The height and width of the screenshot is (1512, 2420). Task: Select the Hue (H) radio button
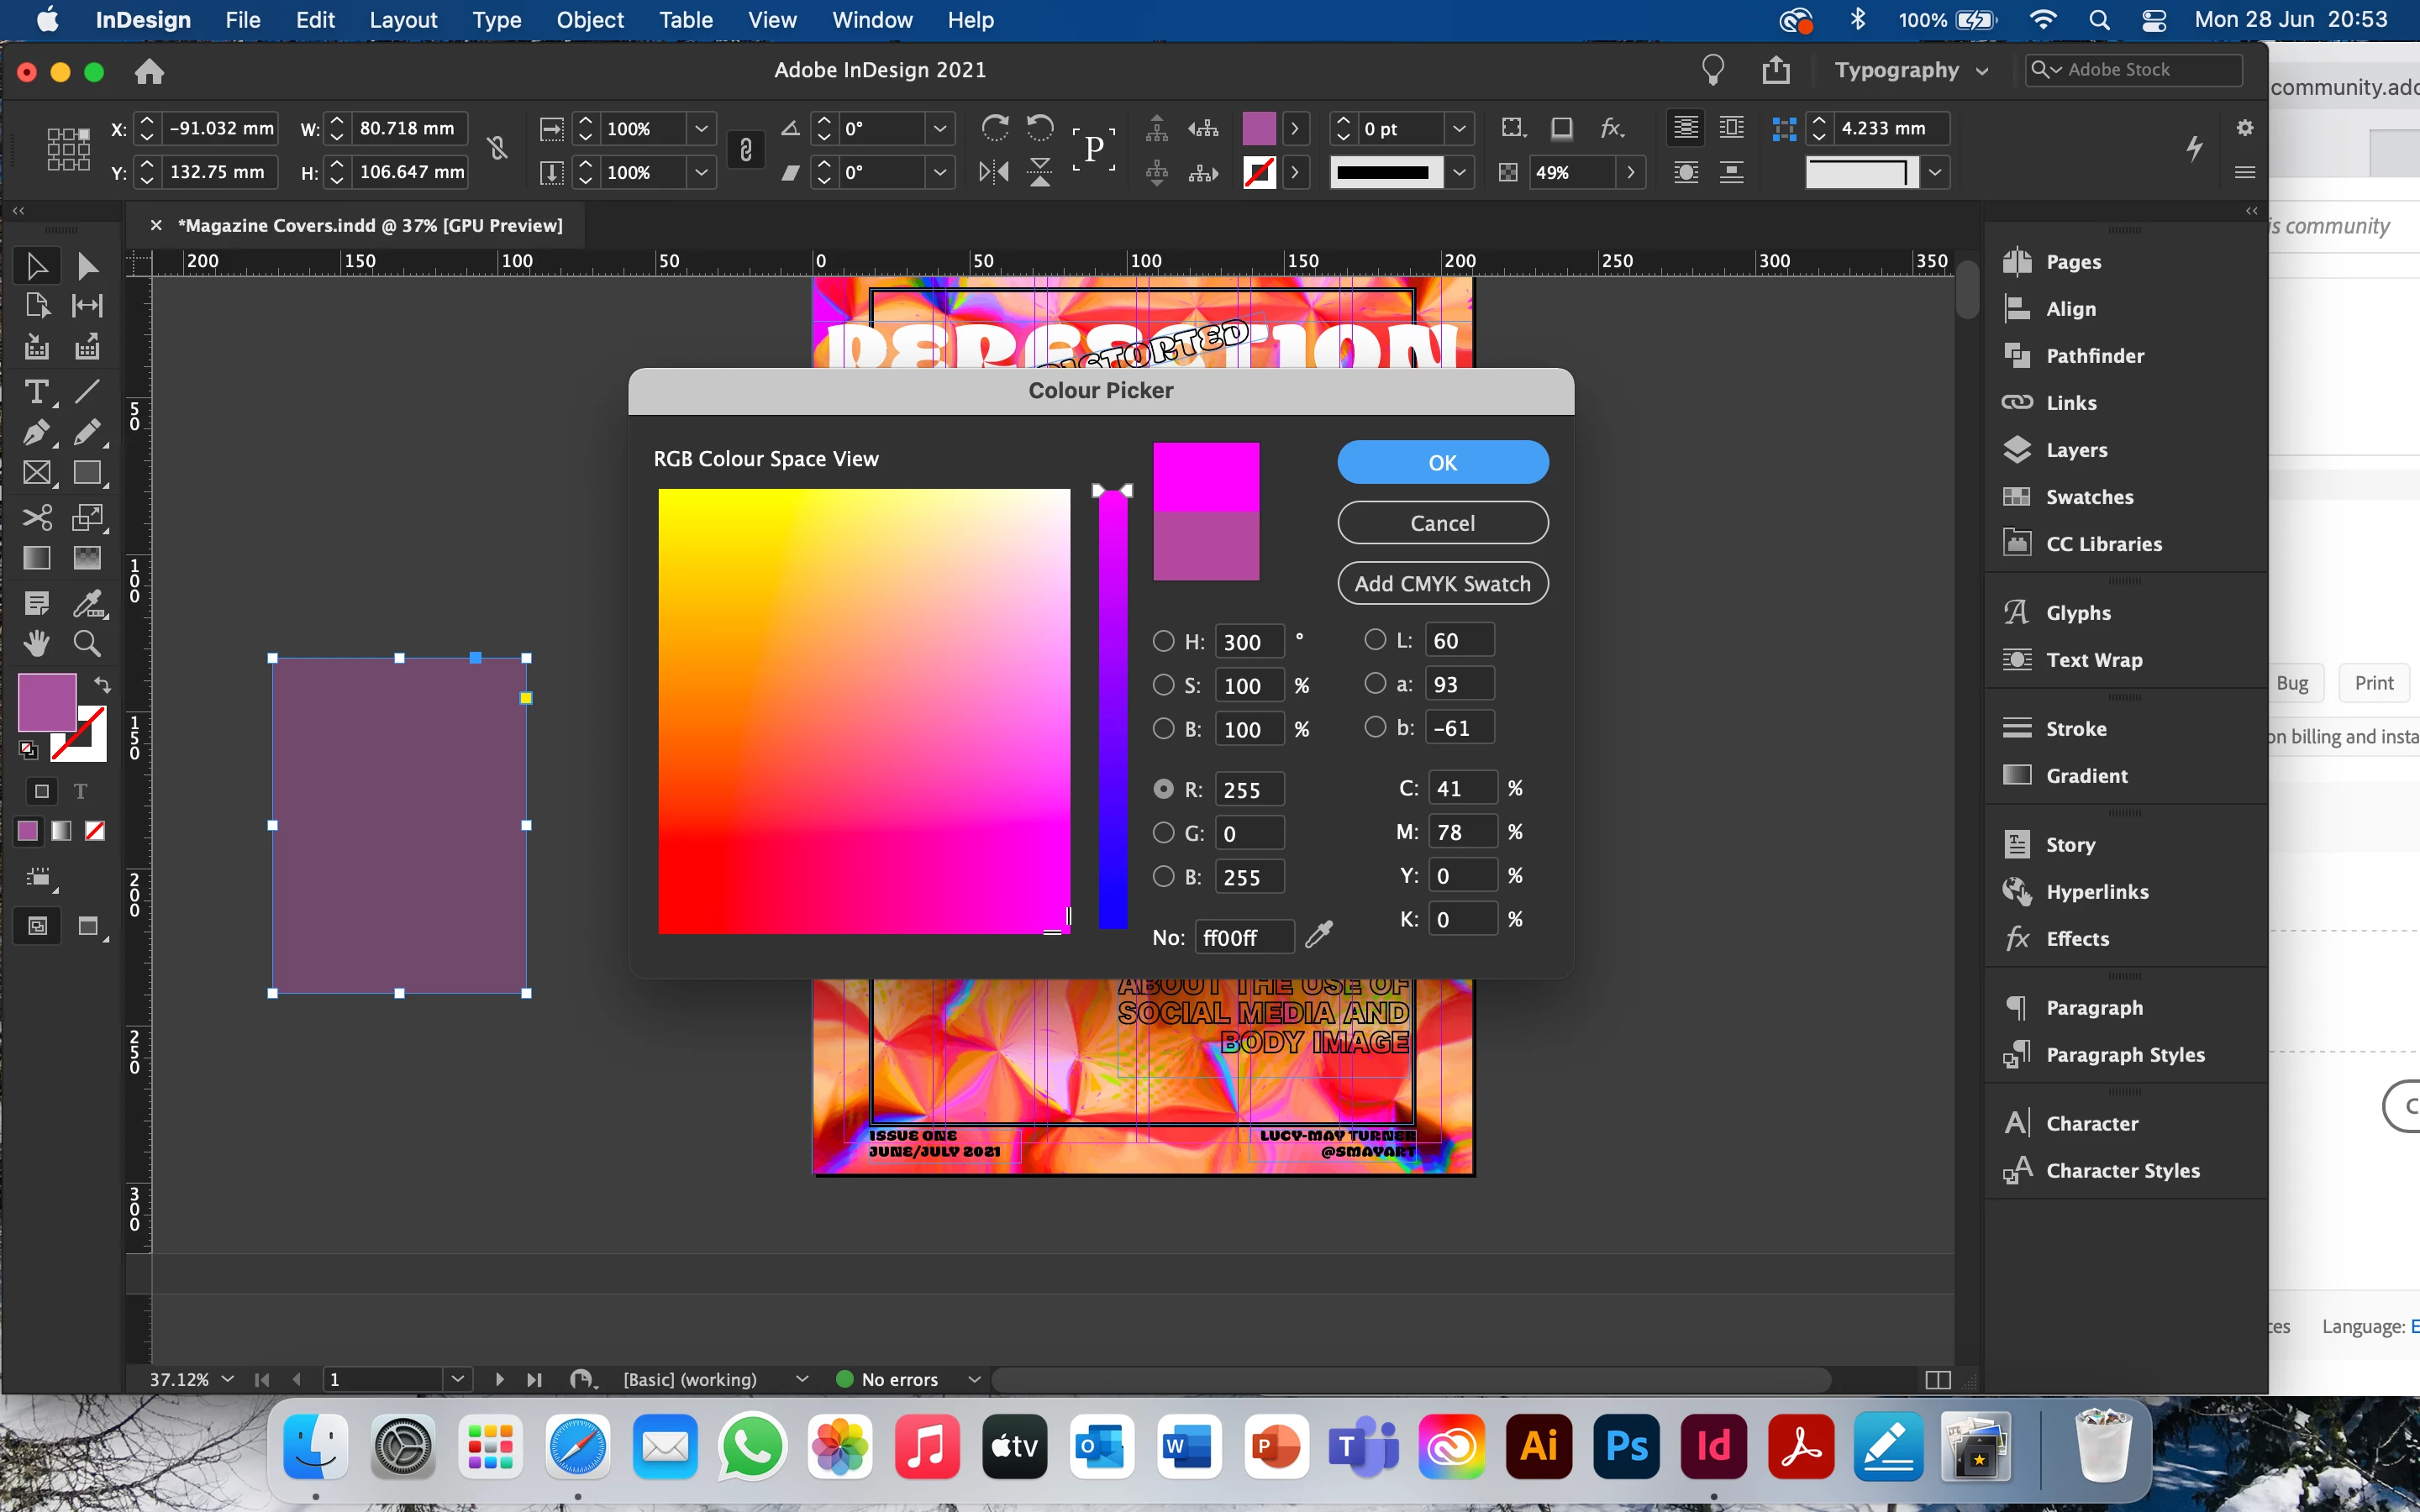[x=1163, y=641]
